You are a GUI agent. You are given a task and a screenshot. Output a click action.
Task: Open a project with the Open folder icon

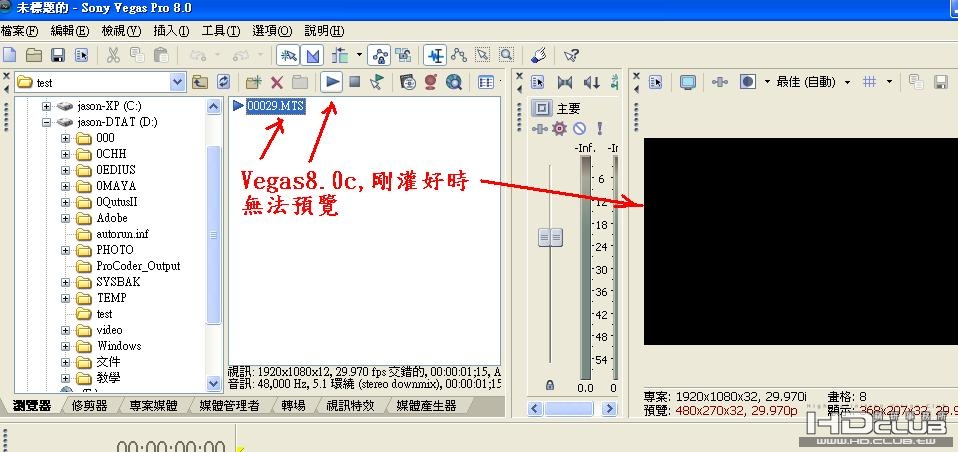tap(34, 55)
